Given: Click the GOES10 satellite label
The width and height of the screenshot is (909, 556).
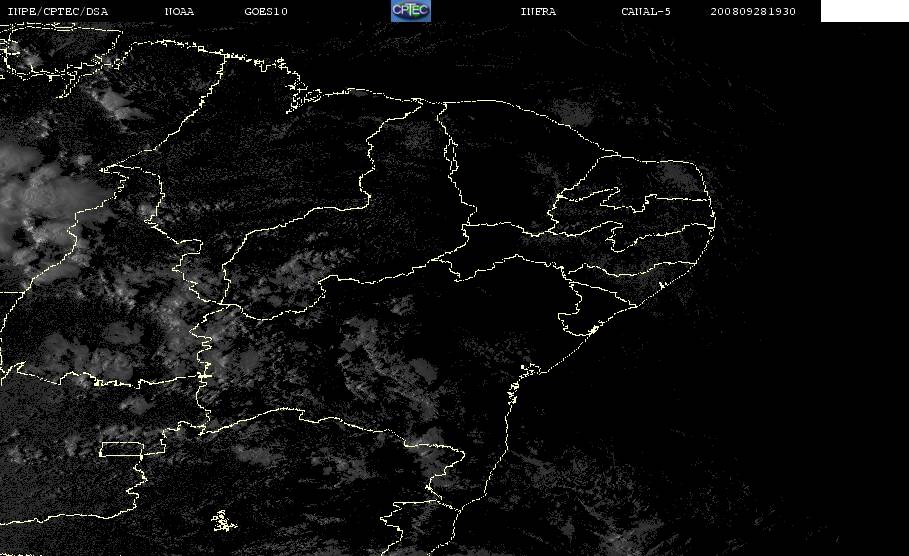Looking at the screenshot, I should click(x=266, y=11).
